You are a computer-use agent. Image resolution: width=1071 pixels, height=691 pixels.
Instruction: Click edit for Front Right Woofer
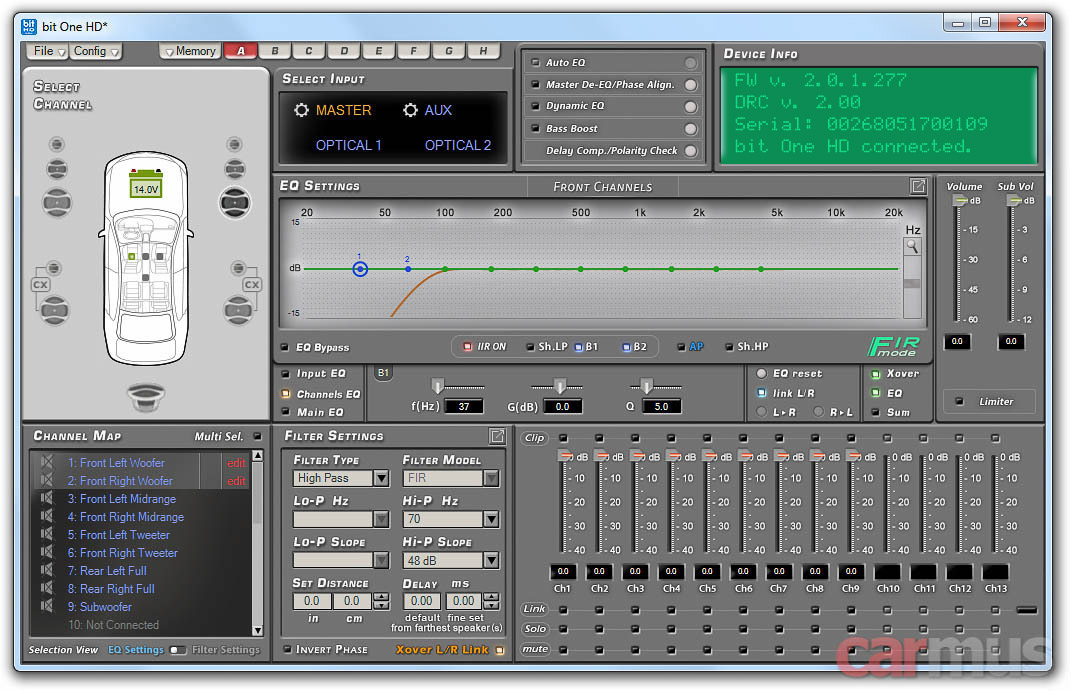click(x=236, y=481)
